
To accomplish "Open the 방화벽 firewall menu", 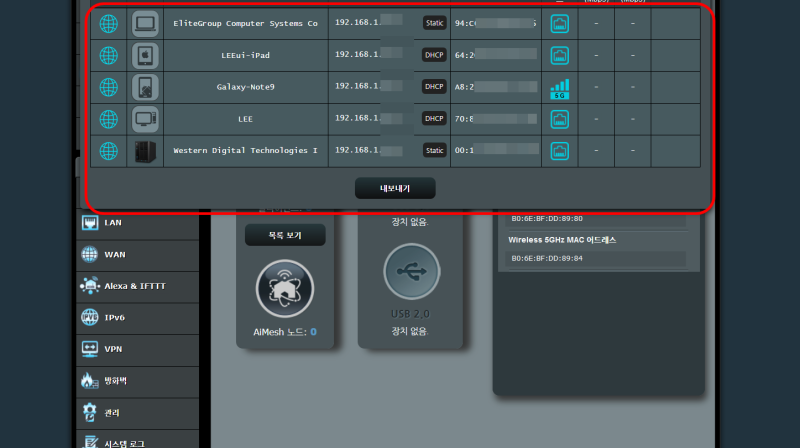I will [138, 381].
